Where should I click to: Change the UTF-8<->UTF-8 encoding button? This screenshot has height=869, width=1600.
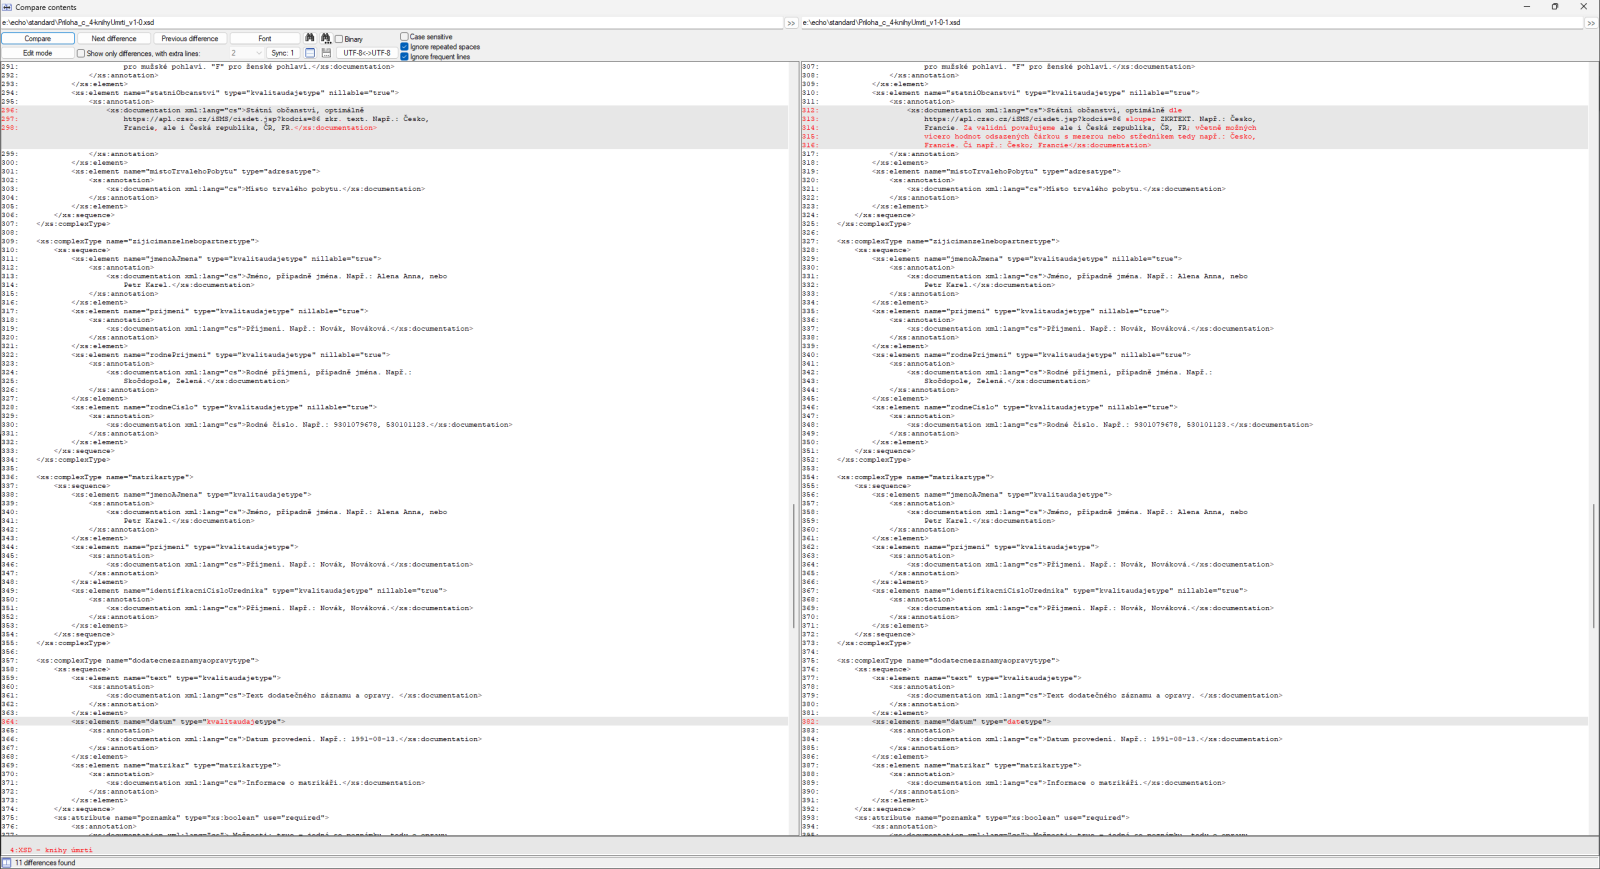367,53
